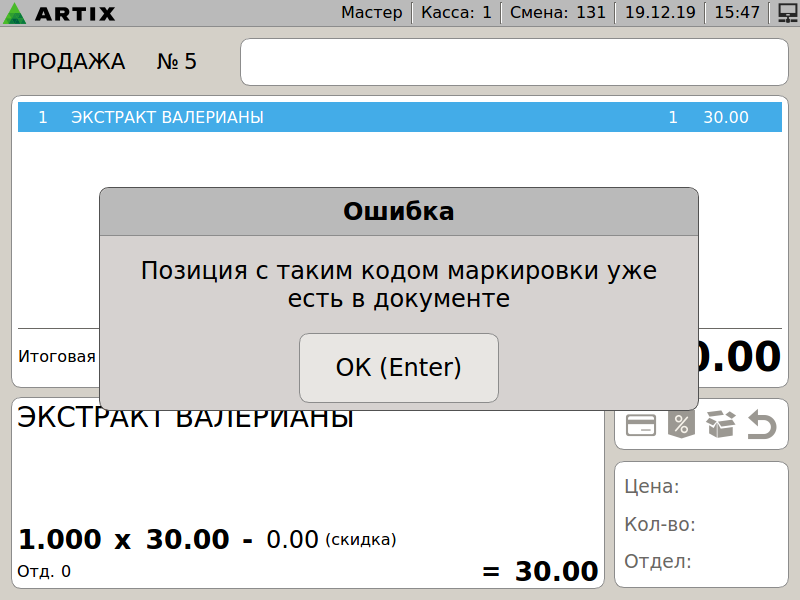Click the Ошибка dialog title
Image resolution: width=800 pixels, height=600 pixels.
pos(398,212)
